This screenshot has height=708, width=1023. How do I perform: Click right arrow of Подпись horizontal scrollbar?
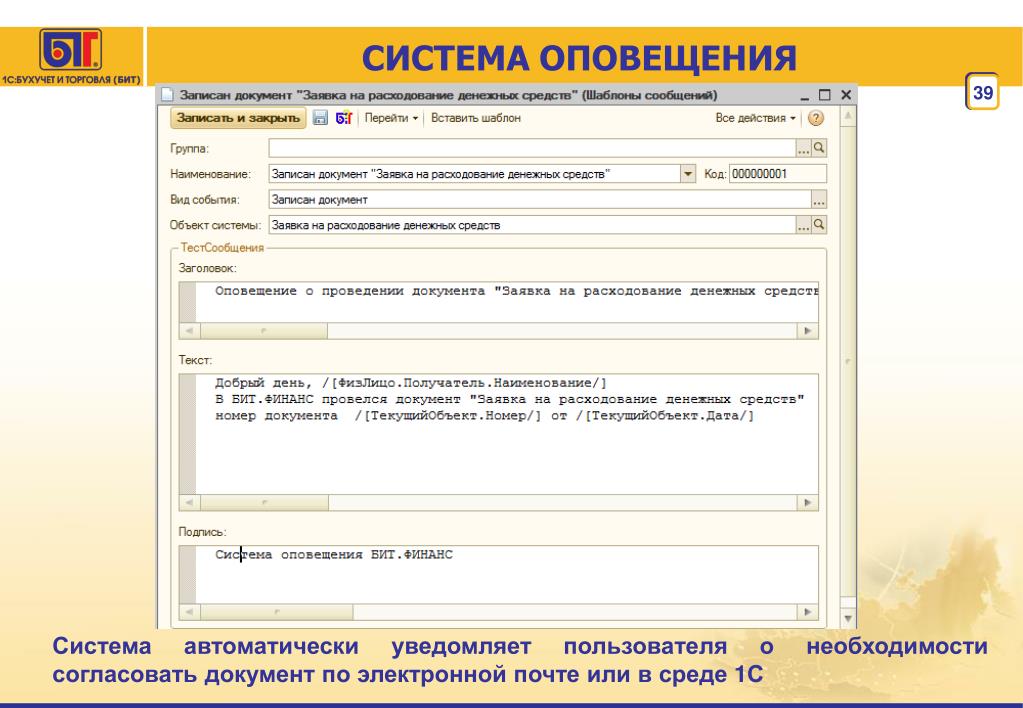pyautogui.click(x=808, y=612)
